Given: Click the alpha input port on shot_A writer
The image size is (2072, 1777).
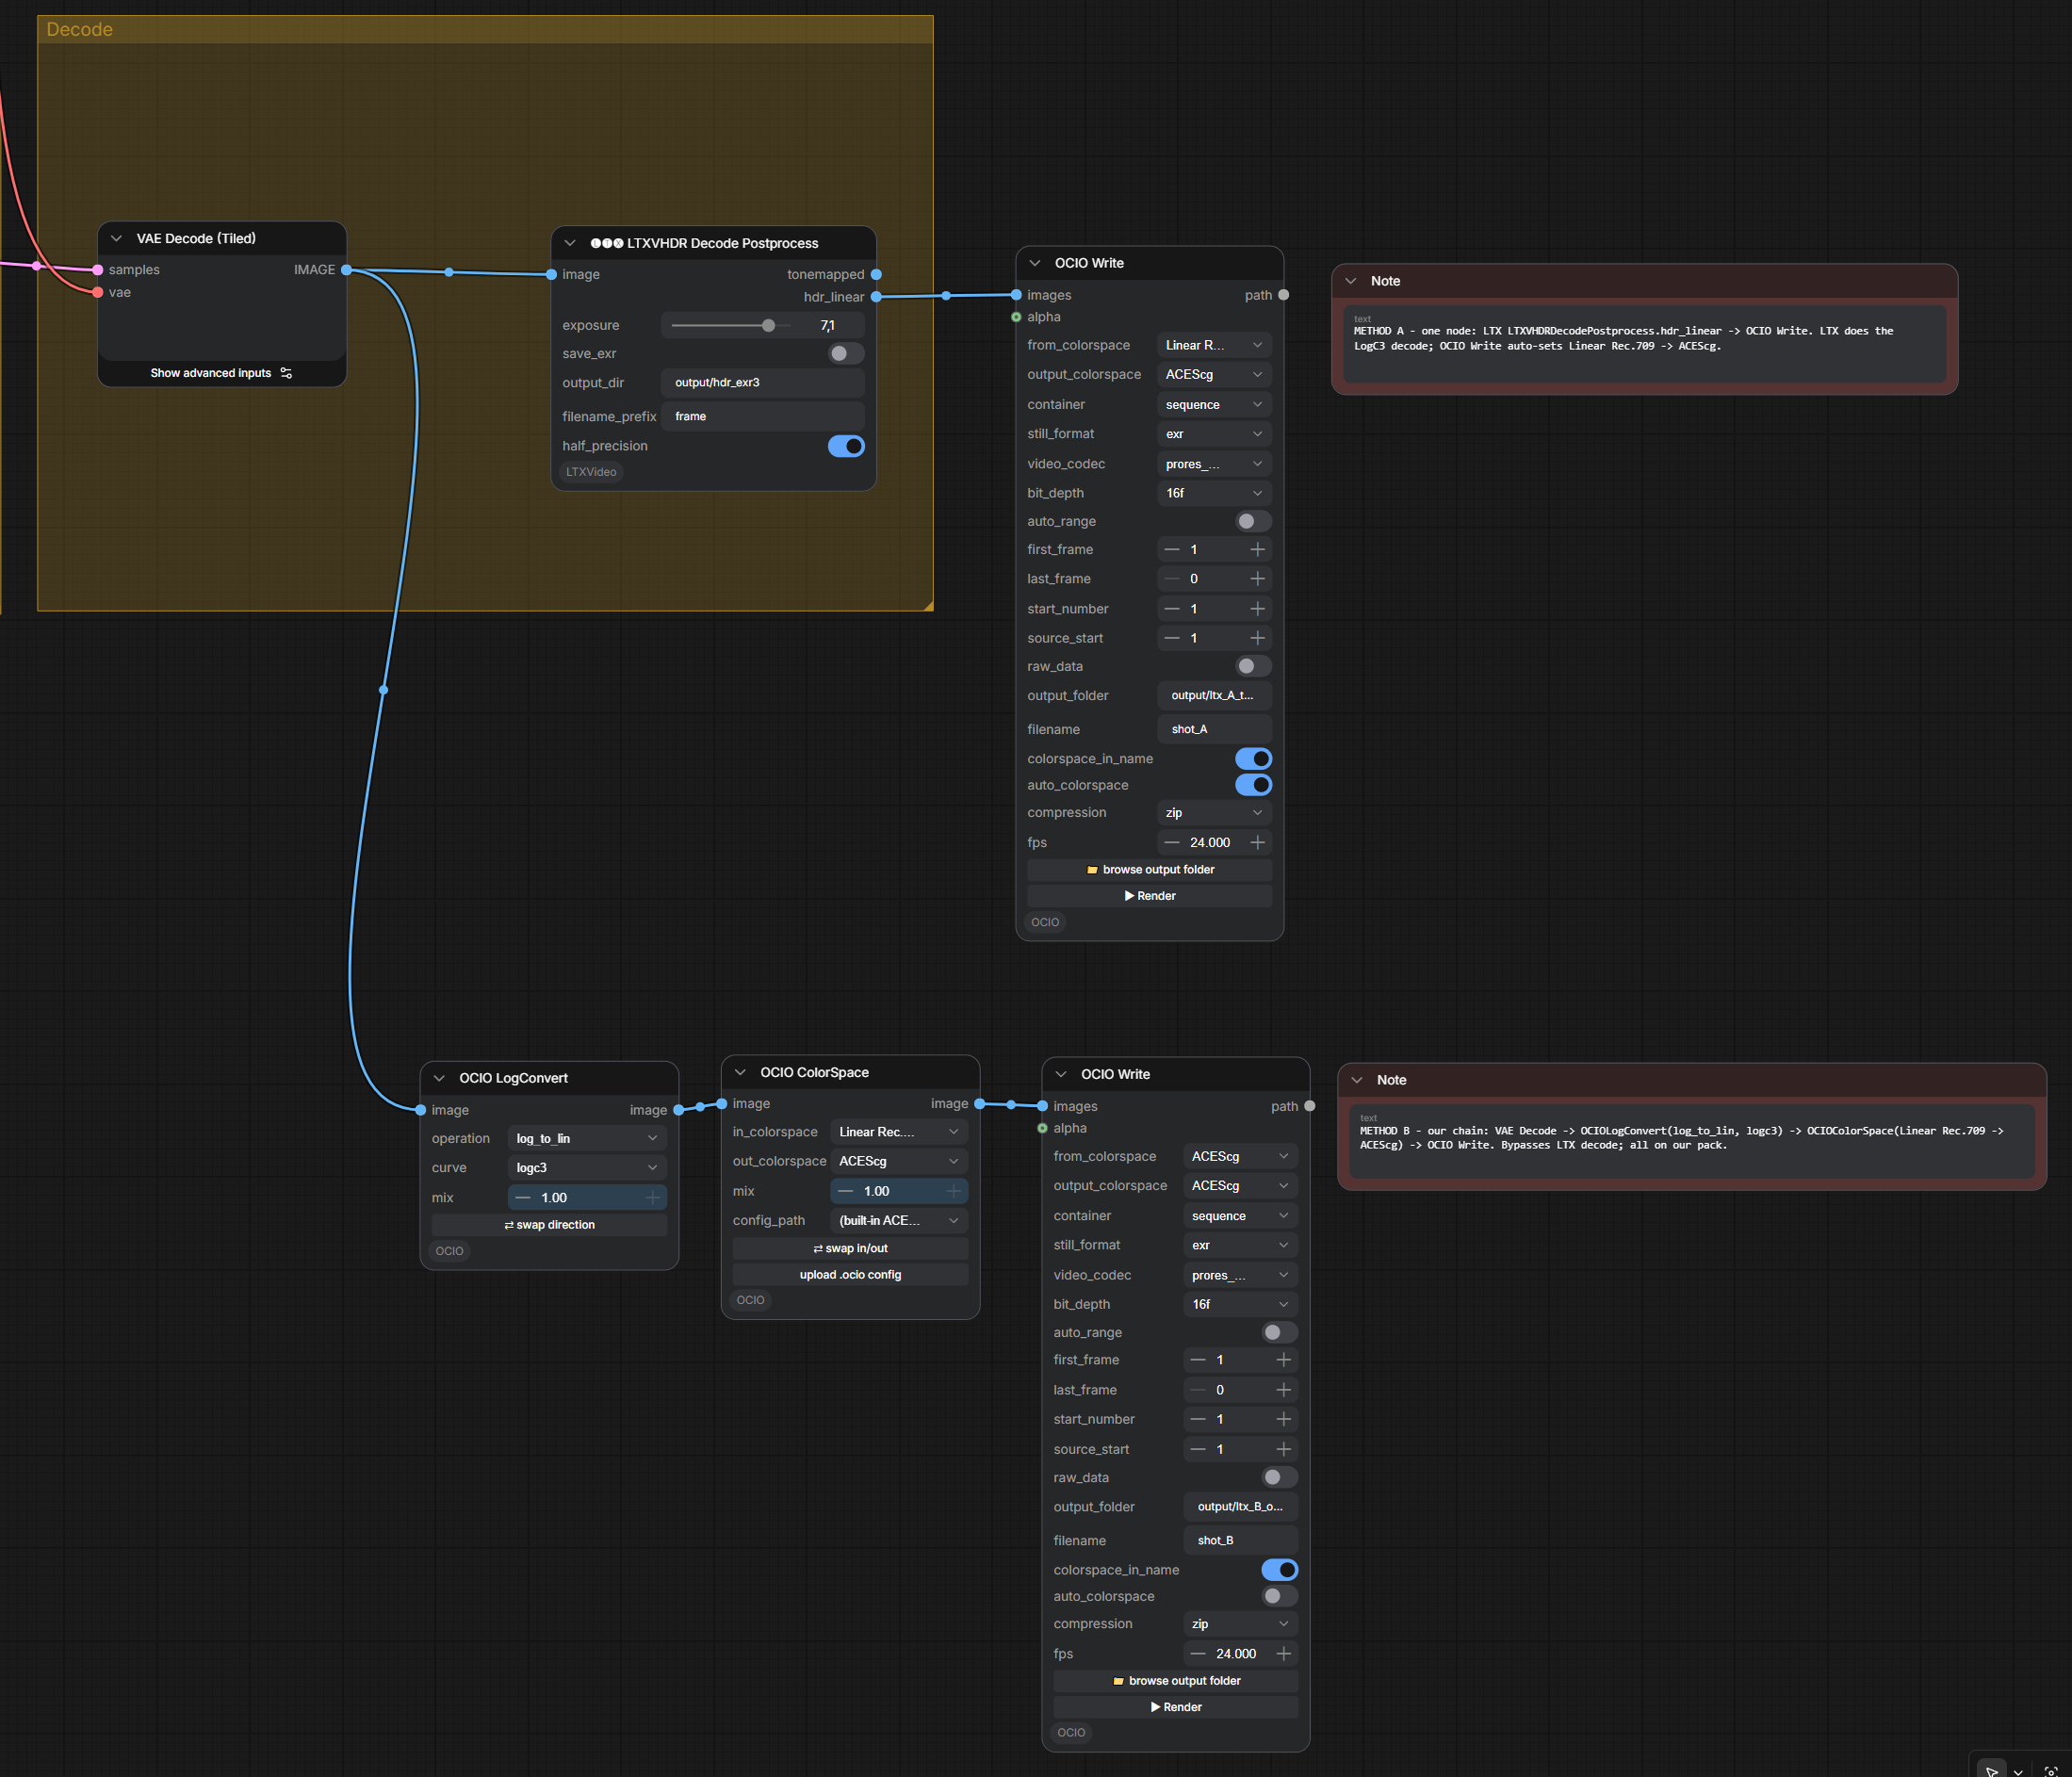Looking at the screenshot, I should (1017, 317).
